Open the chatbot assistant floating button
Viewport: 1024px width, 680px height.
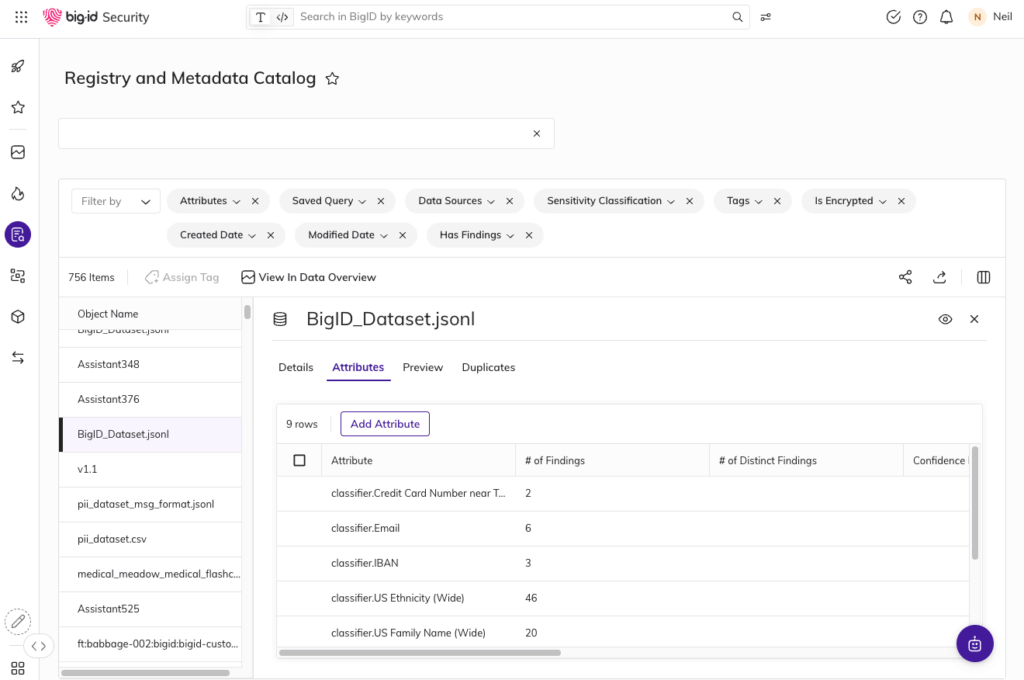pyautogui.click(x=974, y=644)
